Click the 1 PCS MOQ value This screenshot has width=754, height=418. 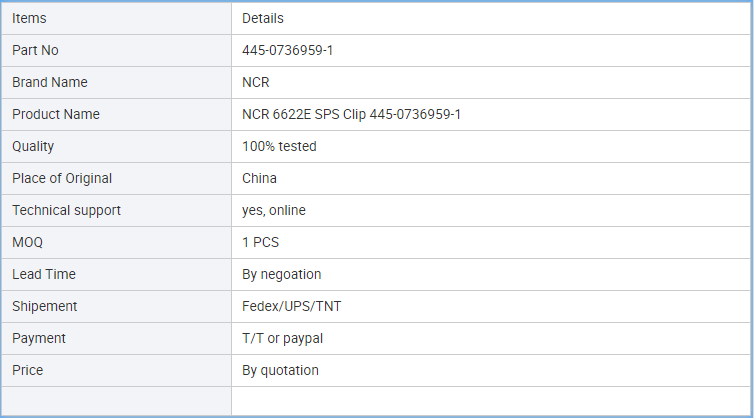click(260, 242)
